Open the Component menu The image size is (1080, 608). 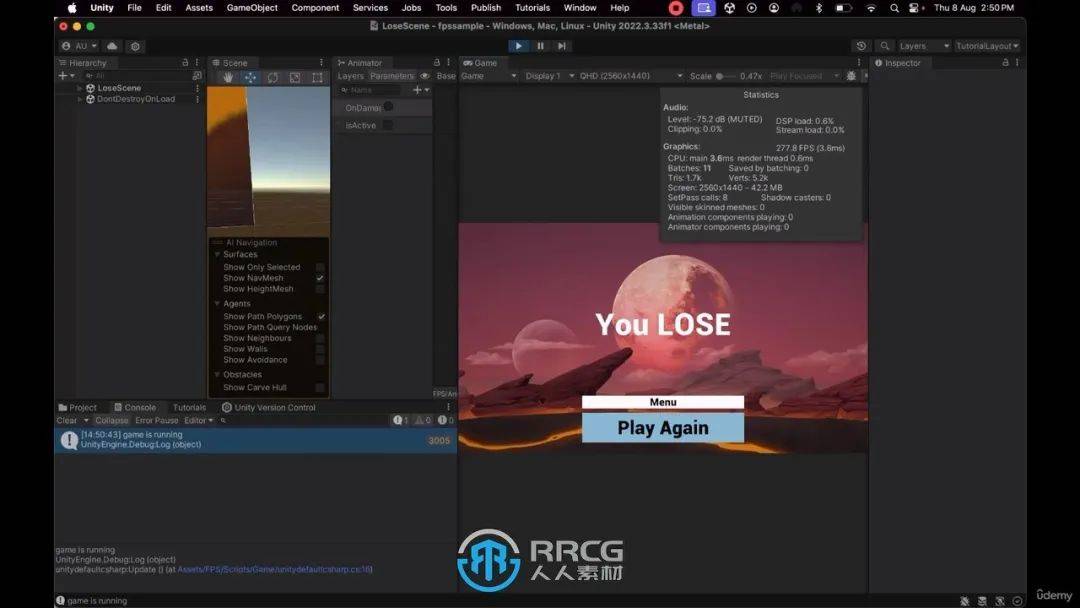pos(315,8)
